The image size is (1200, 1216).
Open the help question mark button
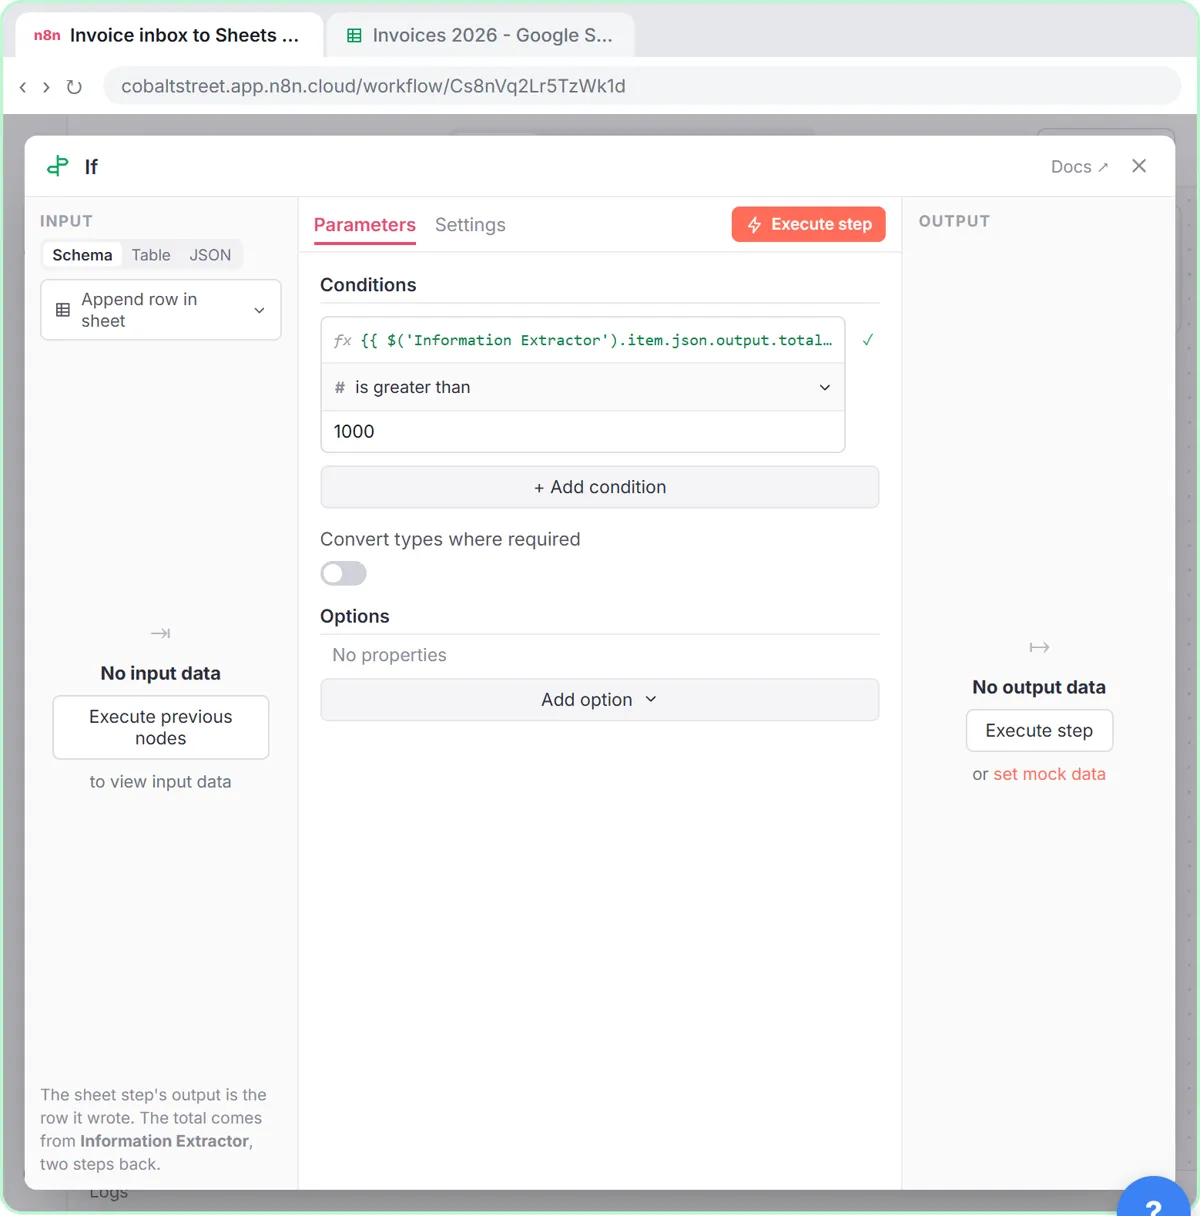(x=1155, y=1200)
